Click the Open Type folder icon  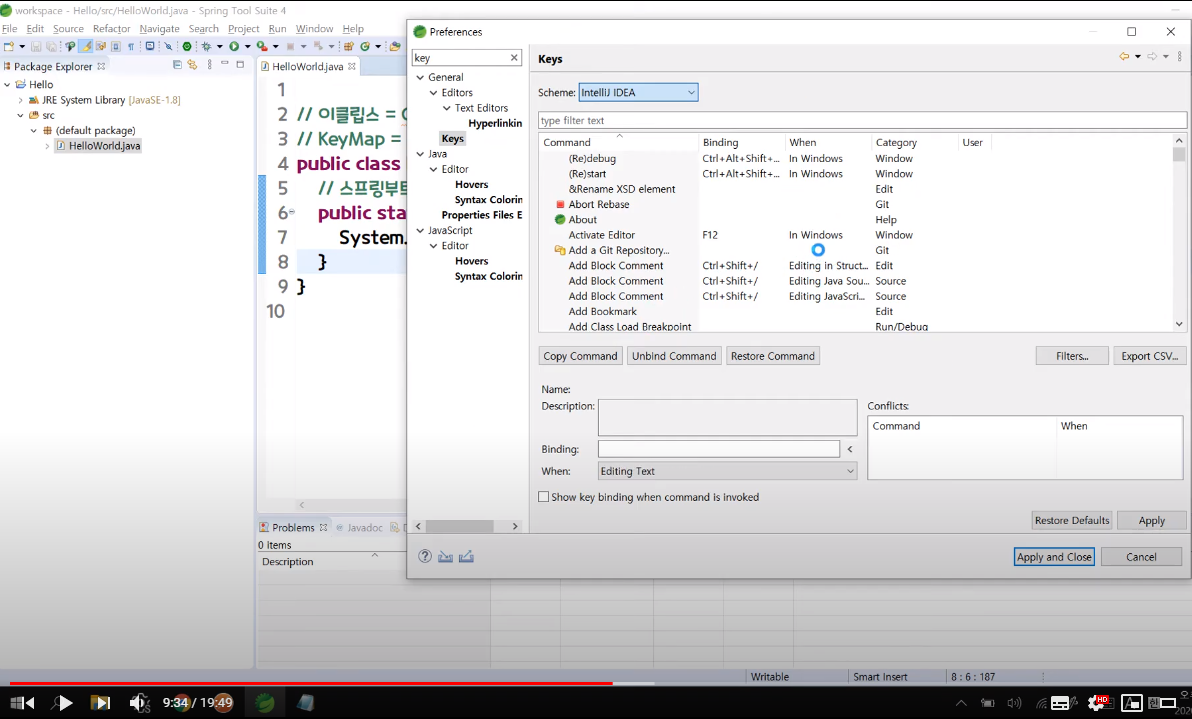(395, 46)
